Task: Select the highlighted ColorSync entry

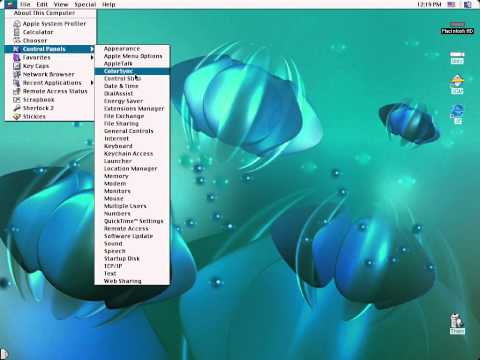Action: [132, 71]
